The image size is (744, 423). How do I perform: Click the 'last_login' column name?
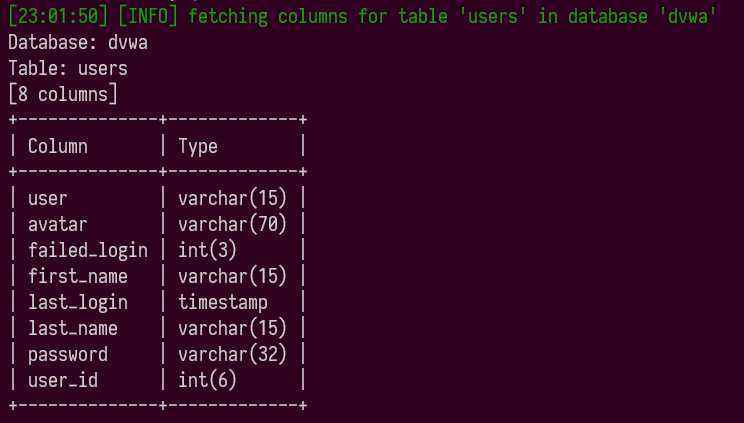[78, 302]
